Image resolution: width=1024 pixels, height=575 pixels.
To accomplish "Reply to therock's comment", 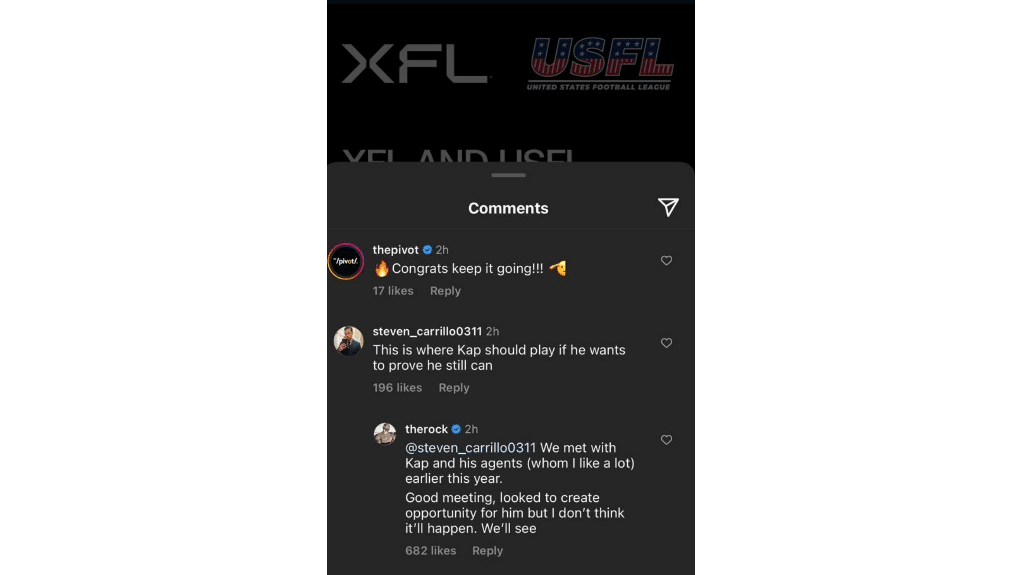I will 487,550.
